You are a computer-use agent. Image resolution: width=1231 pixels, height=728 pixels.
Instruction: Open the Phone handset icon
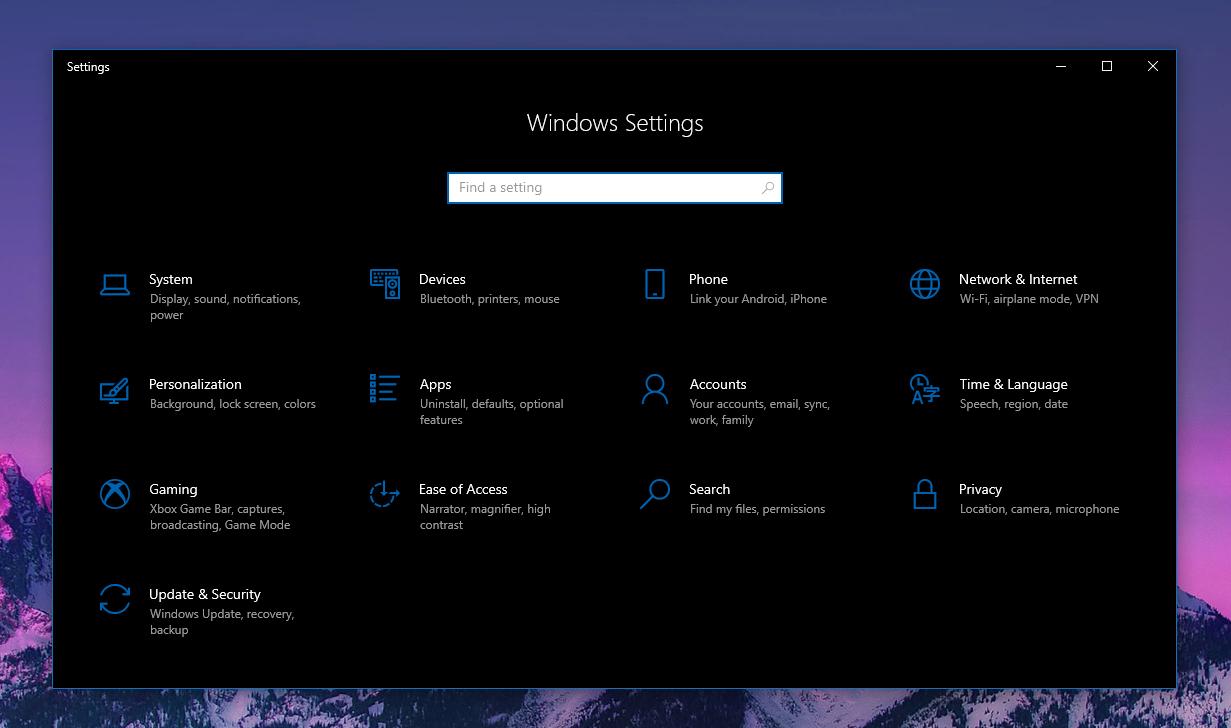click(655, 284)
